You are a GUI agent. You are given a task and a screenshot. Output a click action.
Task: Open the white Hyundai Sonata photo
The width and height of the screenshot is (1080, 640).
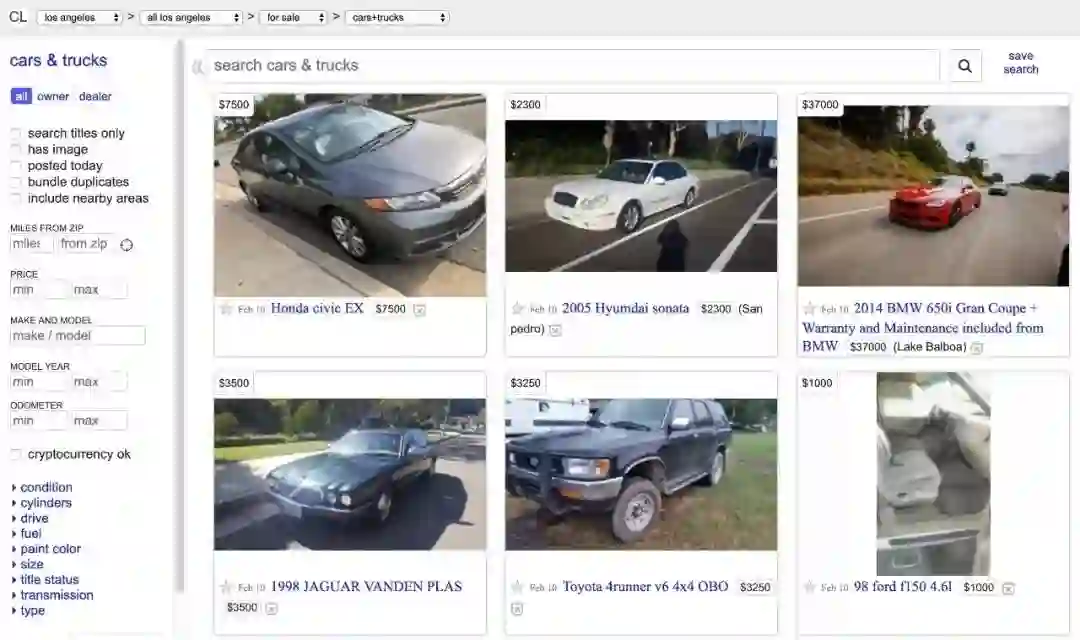(641, 196)
